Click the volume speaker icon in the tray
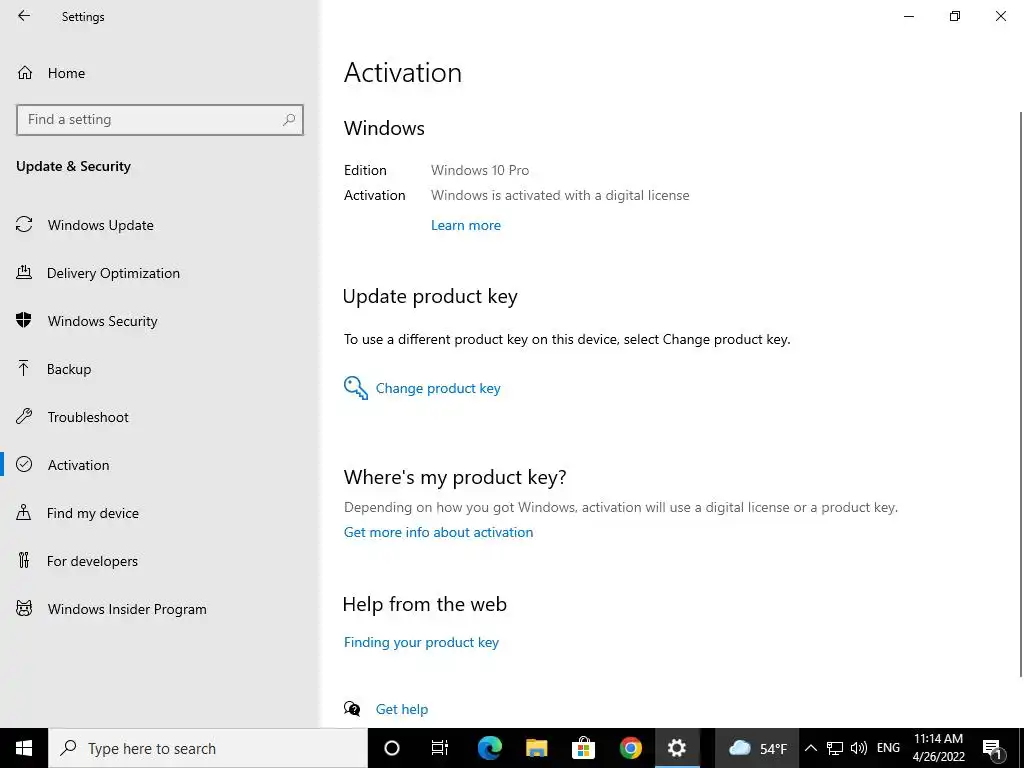Viewport: 1024px width, 768px height. tap(859, 748)
